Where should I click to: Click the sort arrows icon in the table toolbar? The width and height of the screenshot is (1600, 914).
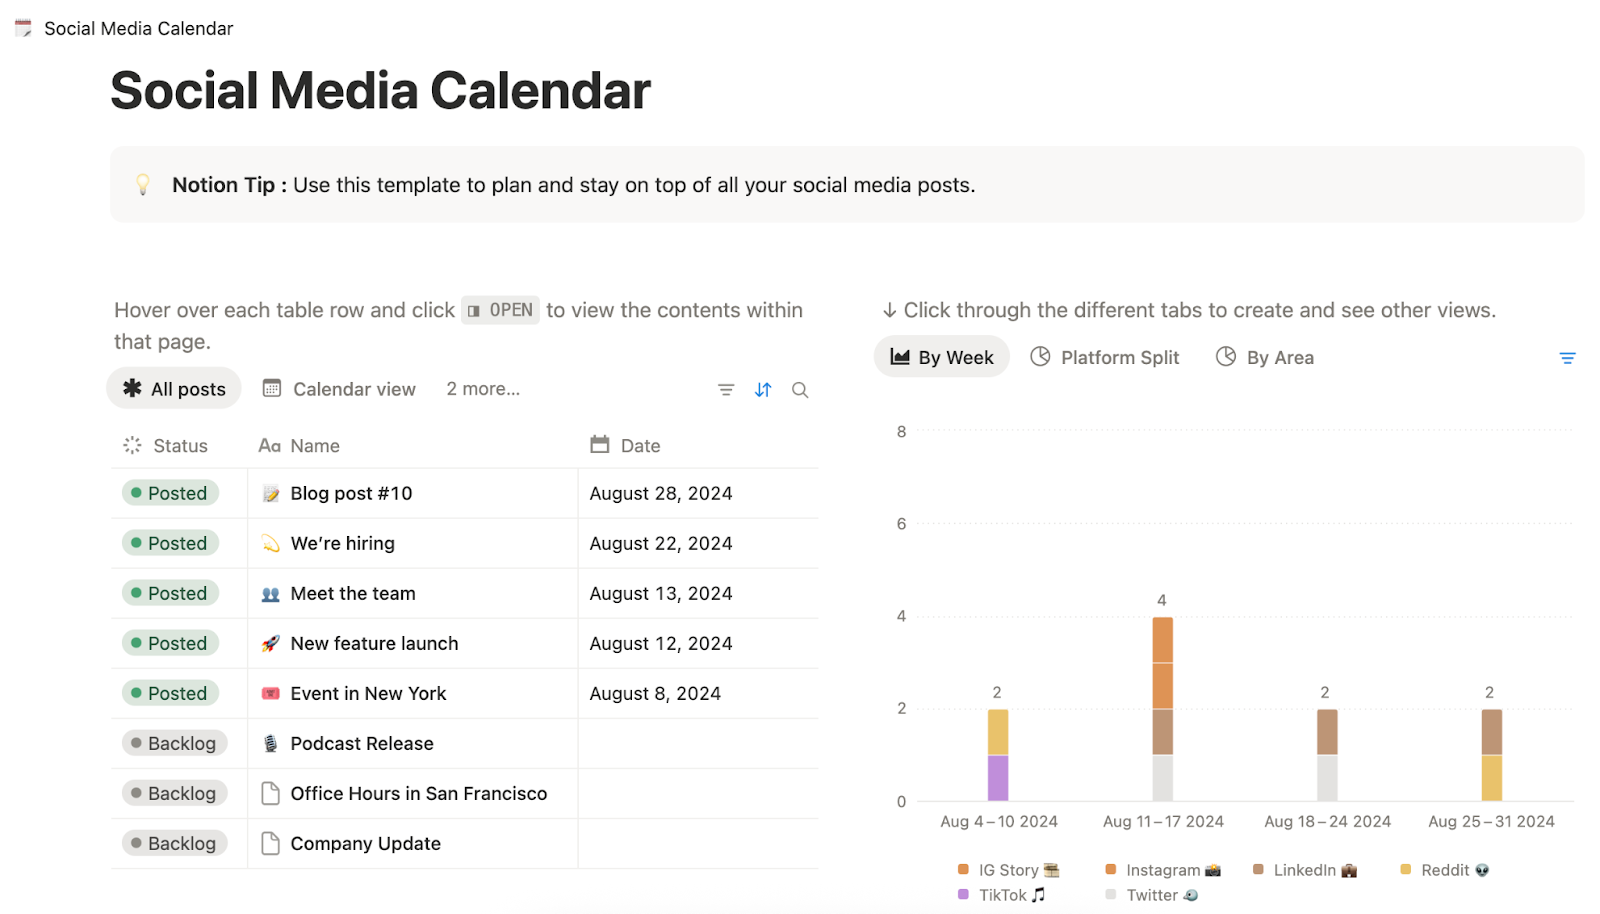pyautogui.click(x=763, y=389)
